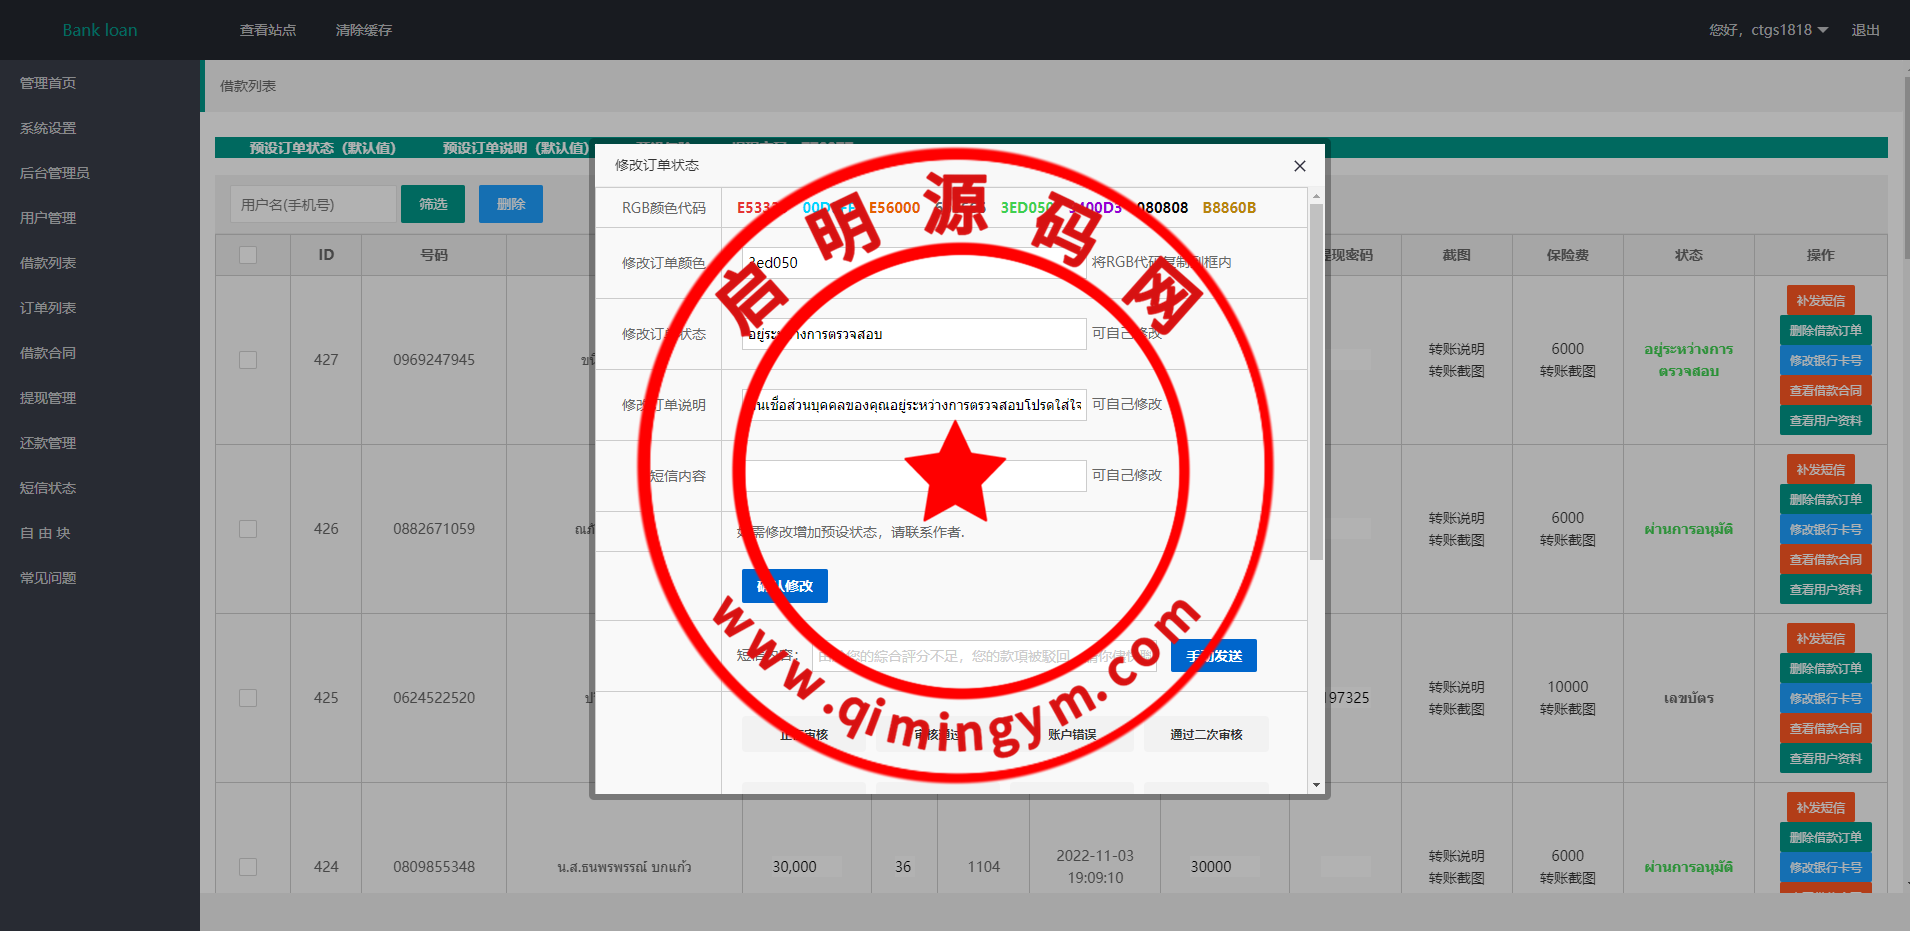Check the checkbox for row ID 427
This screenshot has height=931, width=1910.
(248, 360)
